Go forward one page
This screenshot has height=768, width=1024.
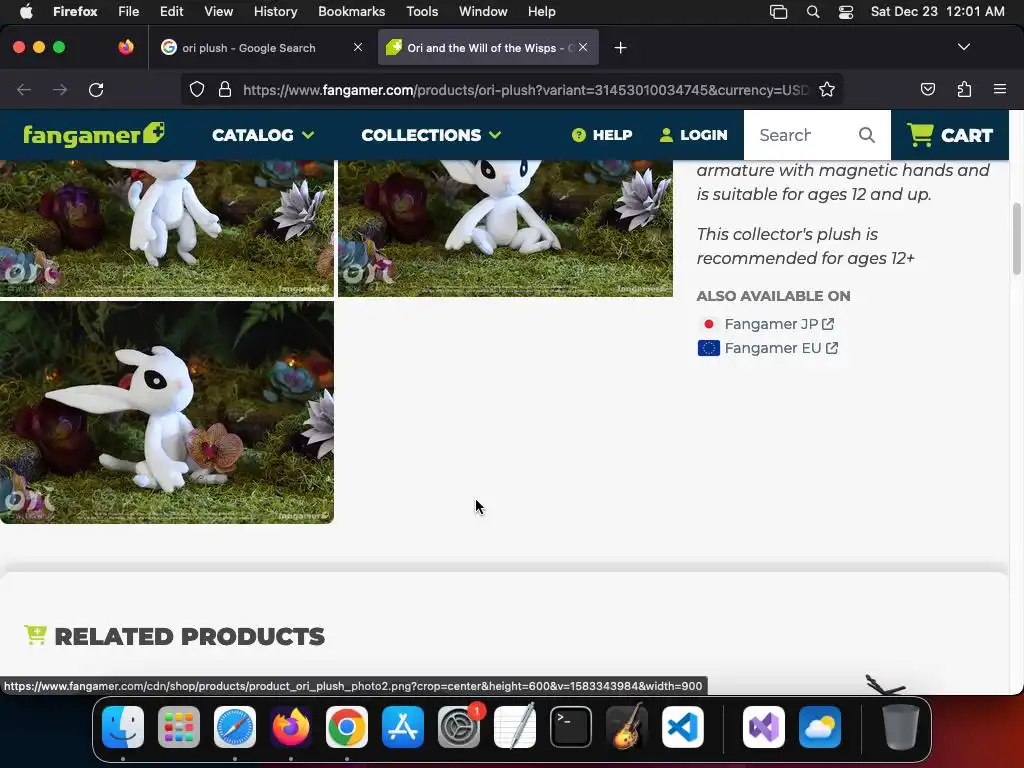[60, 89]
